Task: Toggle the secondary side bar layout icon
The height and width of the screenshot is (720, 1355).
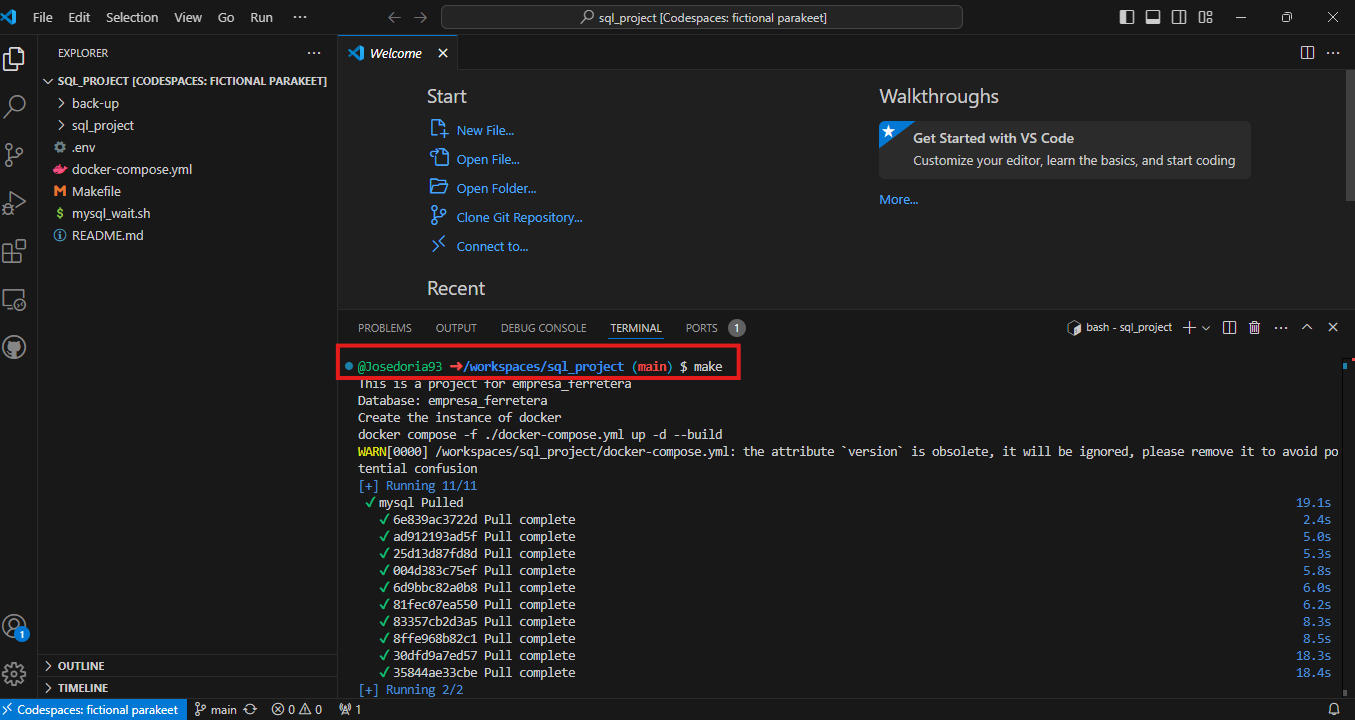Action: point(1179,17)
